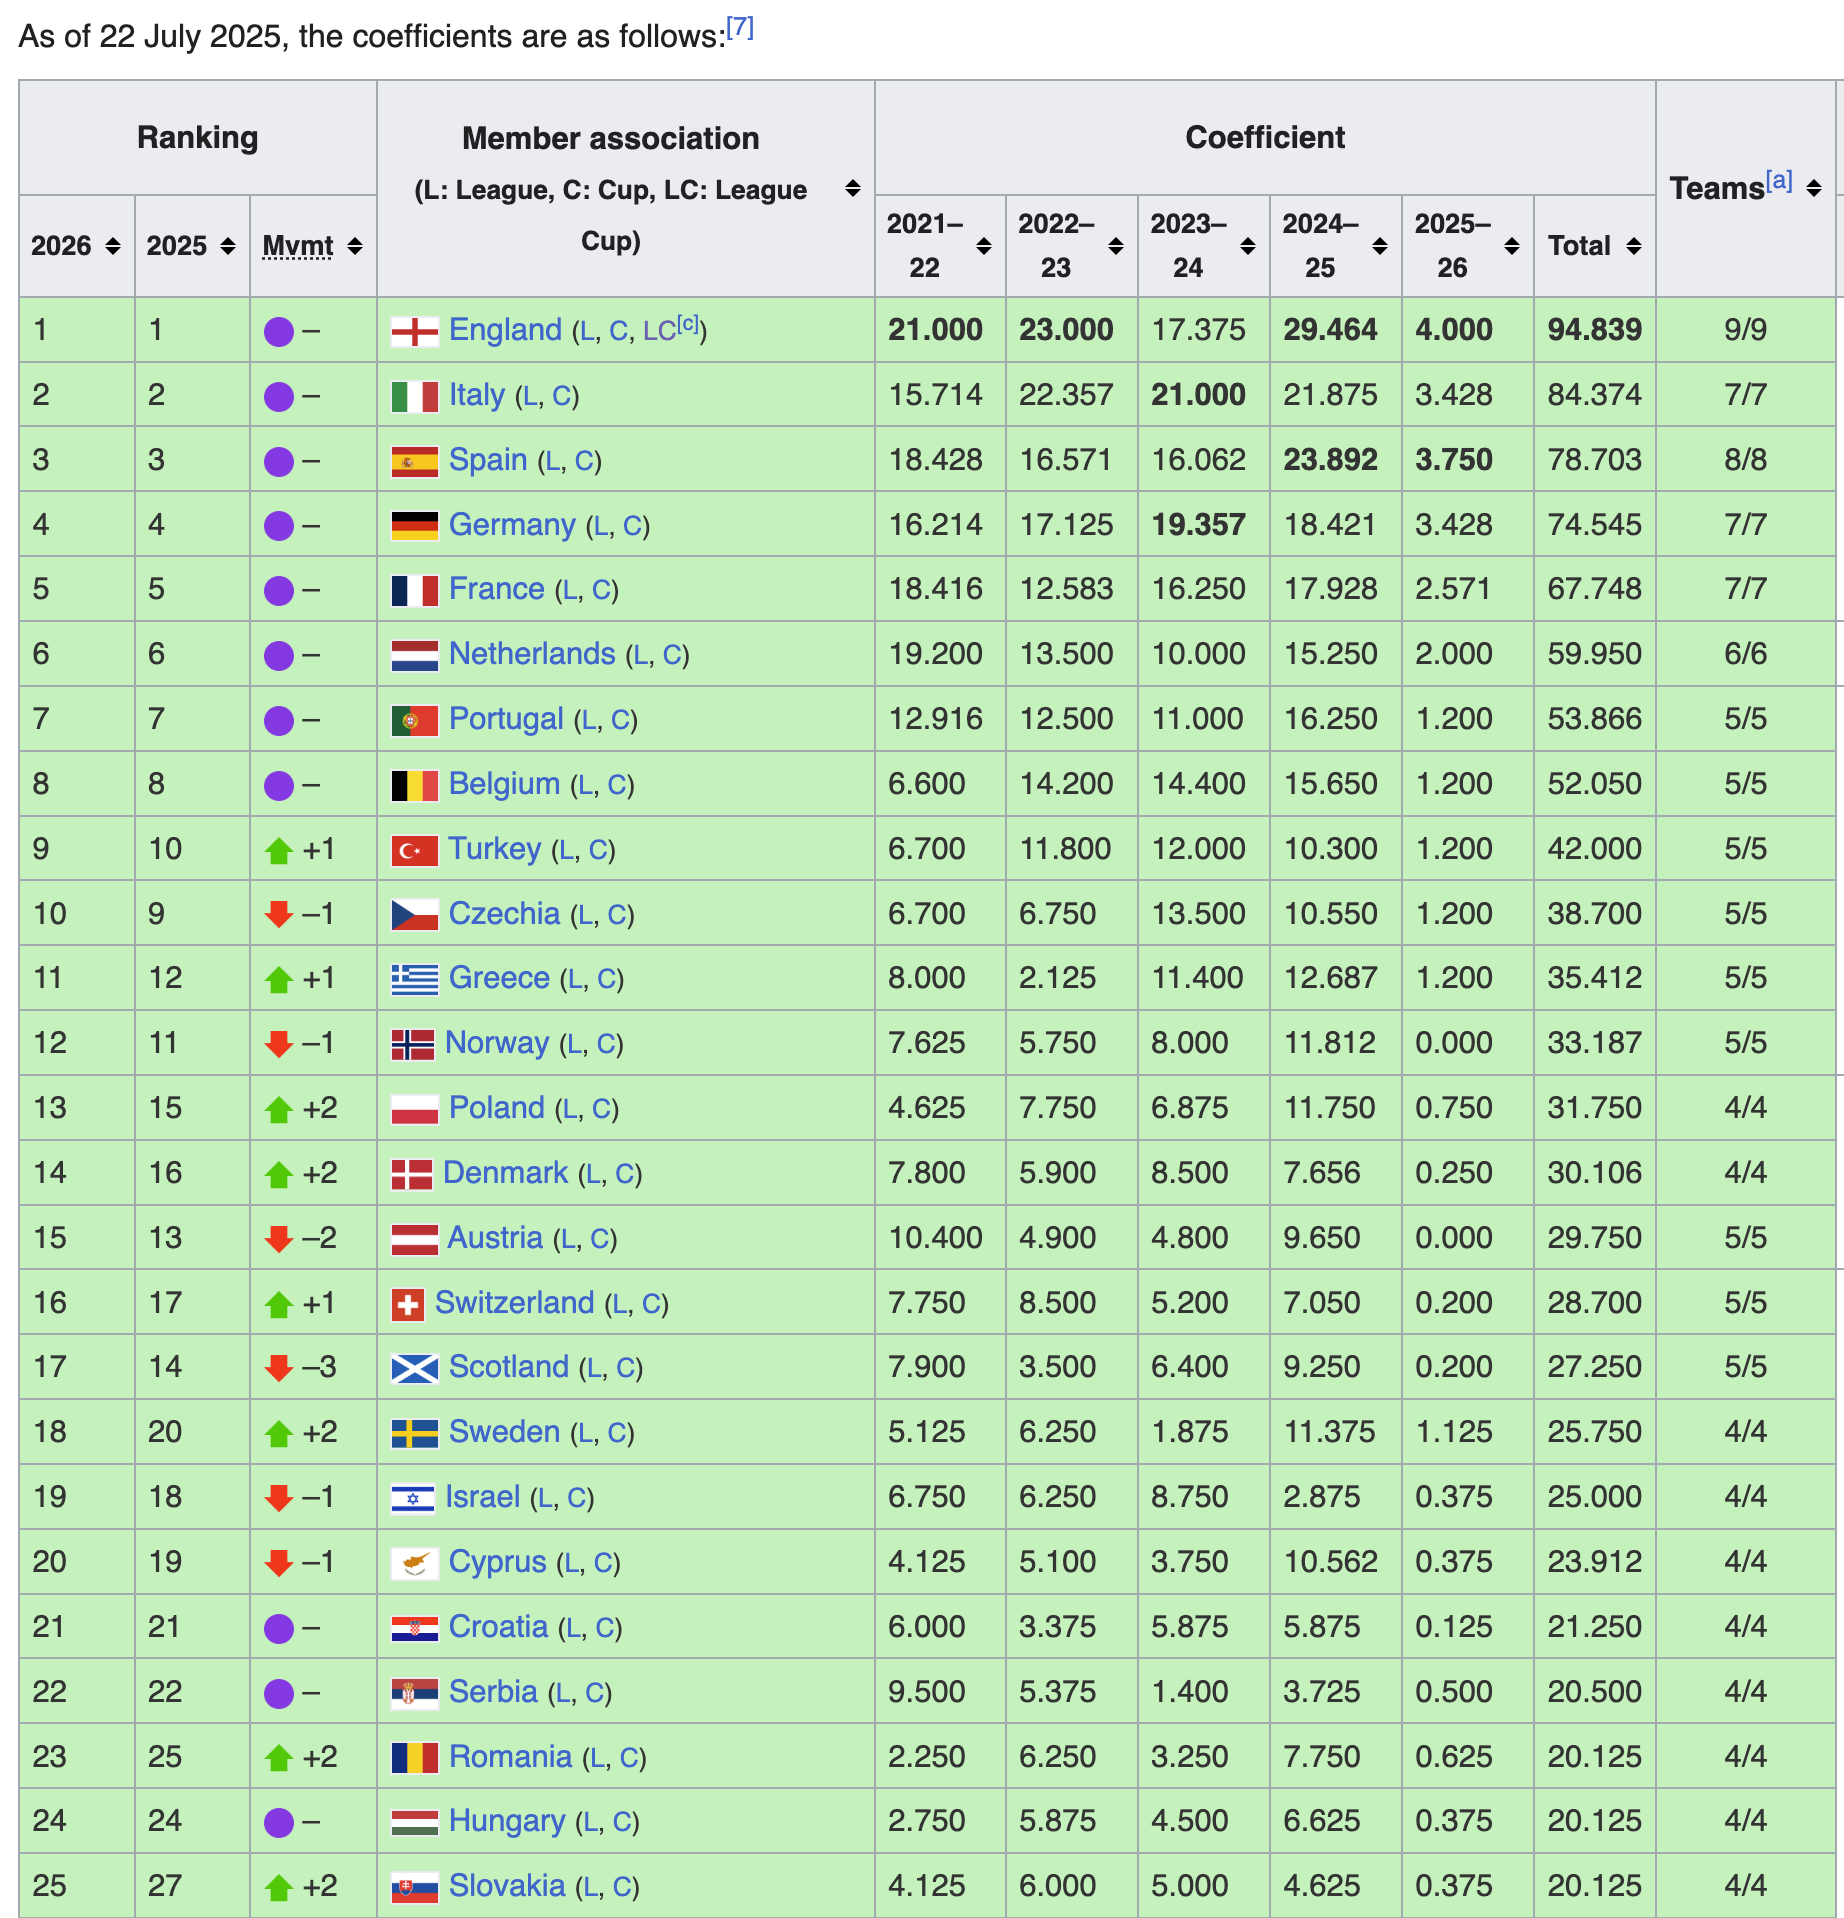Sort by Teams column arrows
The image size is (1844, 1918).
coord(1814,188)
